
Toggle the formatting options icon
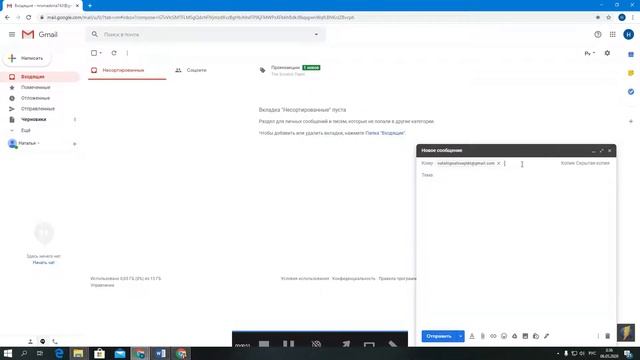[x=472, y=336]
